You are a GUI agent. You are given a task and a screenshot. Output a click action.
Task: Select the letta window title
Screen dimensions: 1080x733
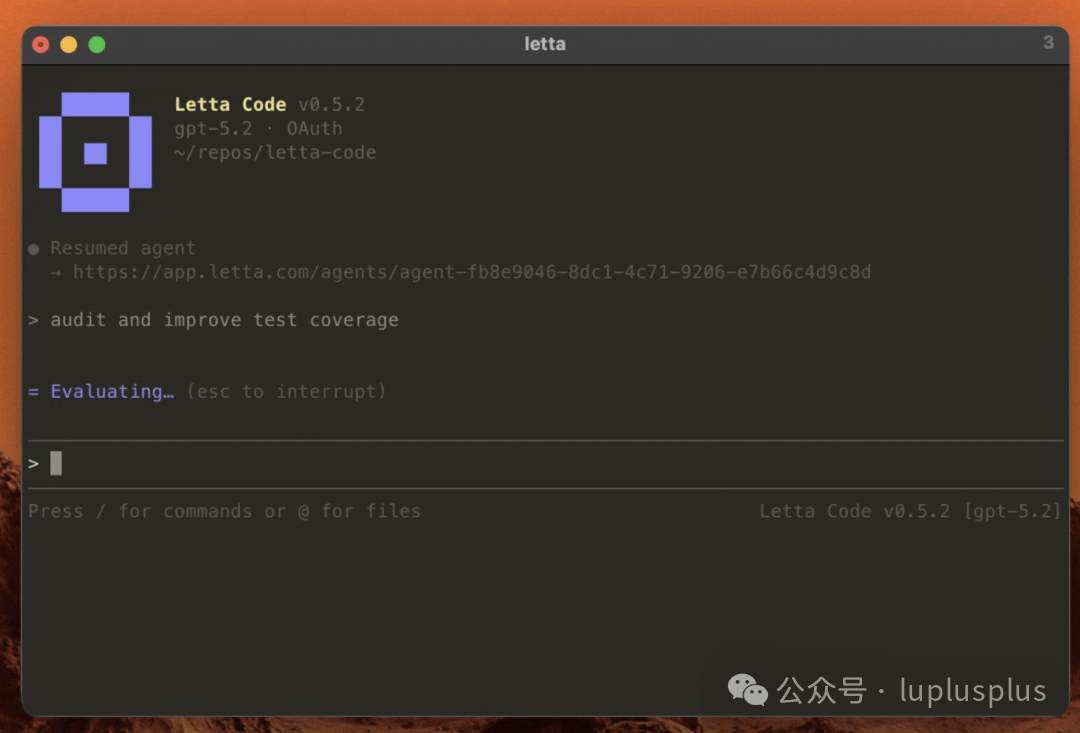coord(544,43)
